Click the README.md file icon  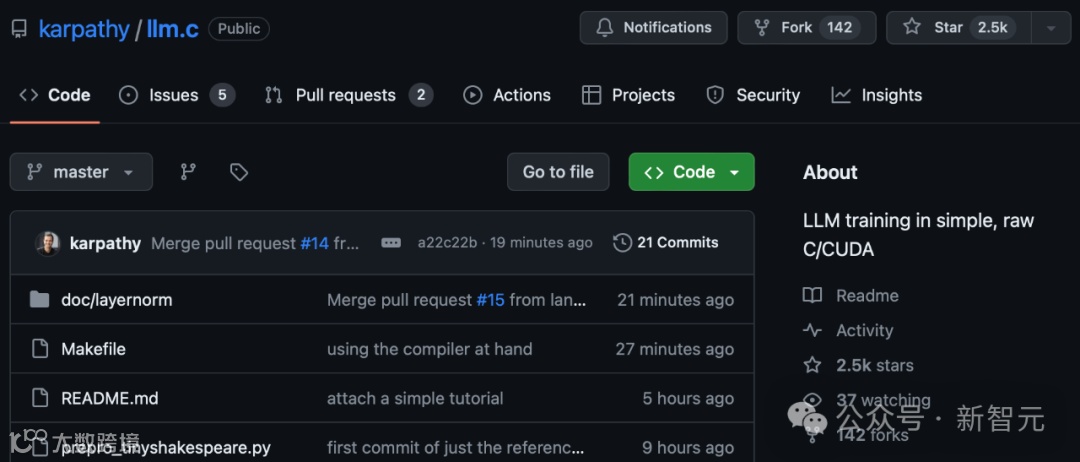click(x=40, y=398)
